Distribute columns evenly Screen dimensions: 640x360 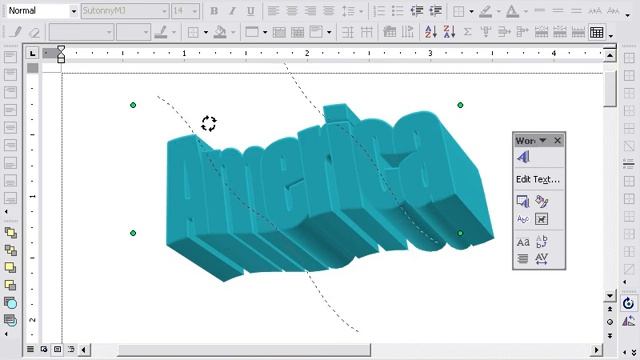[367, 32]
